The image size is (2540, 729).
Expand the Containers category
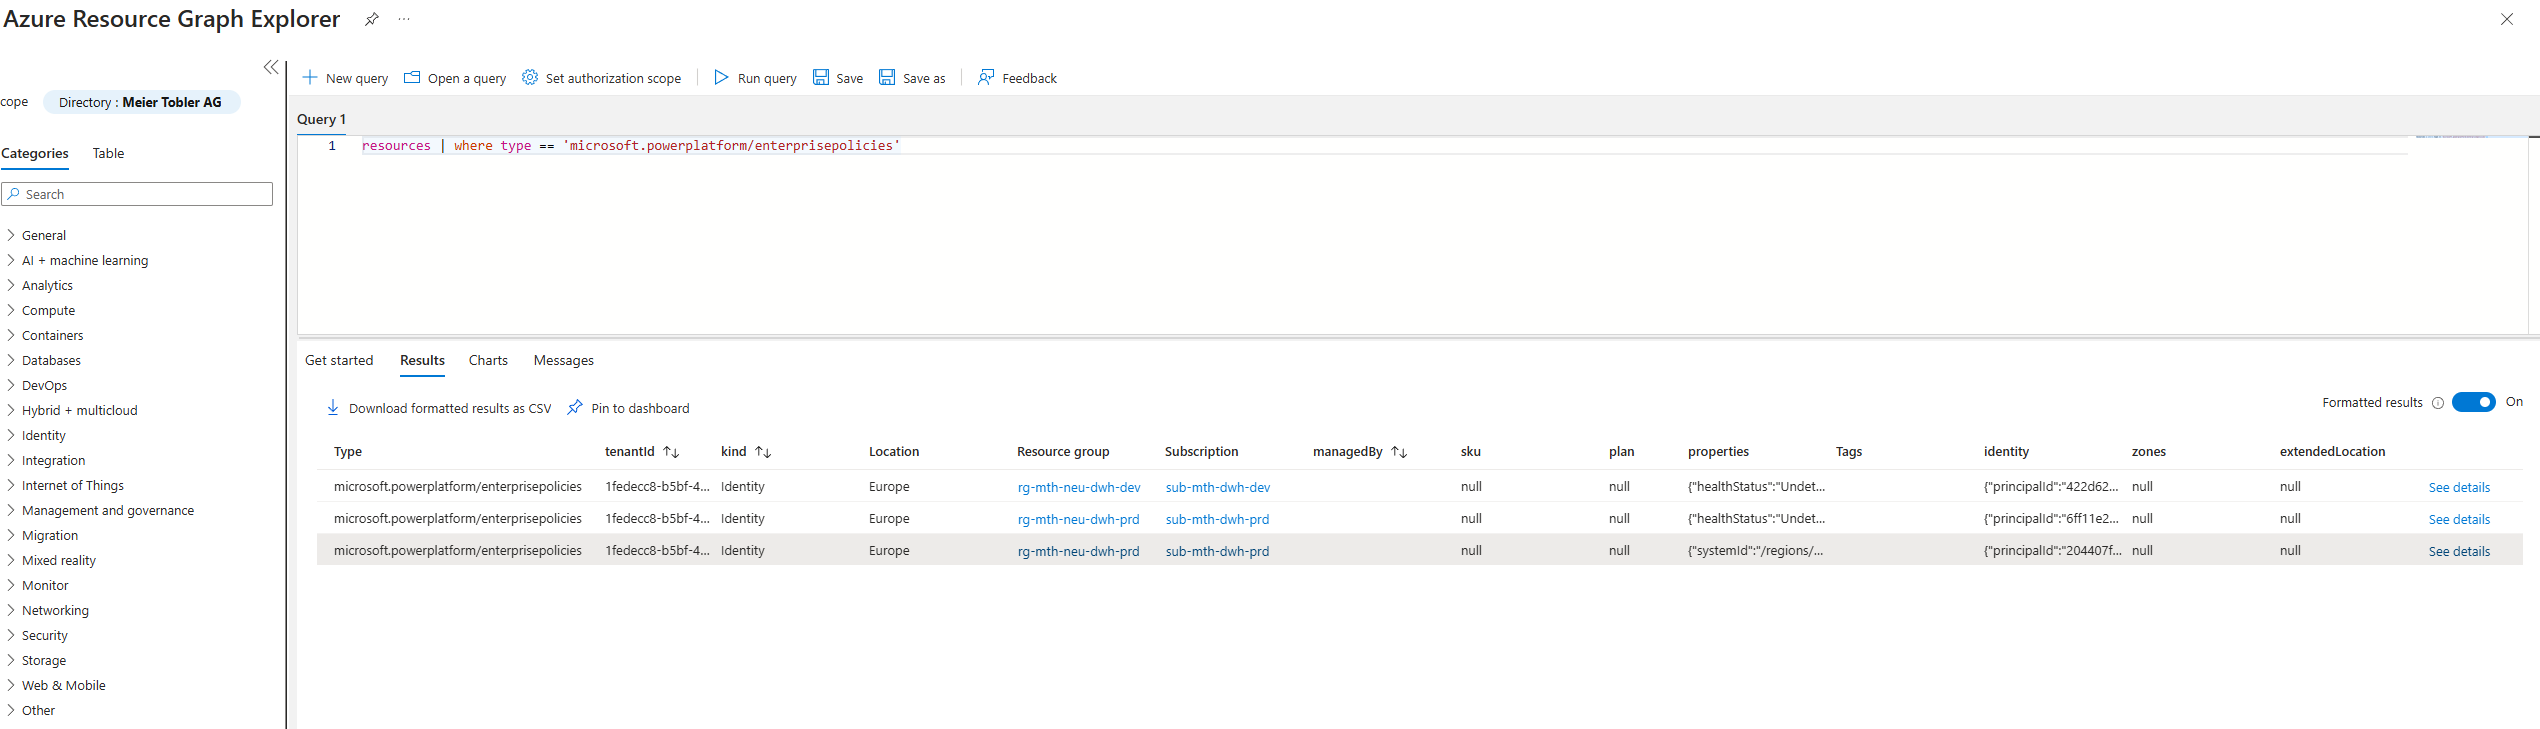(x=11, y=335)
